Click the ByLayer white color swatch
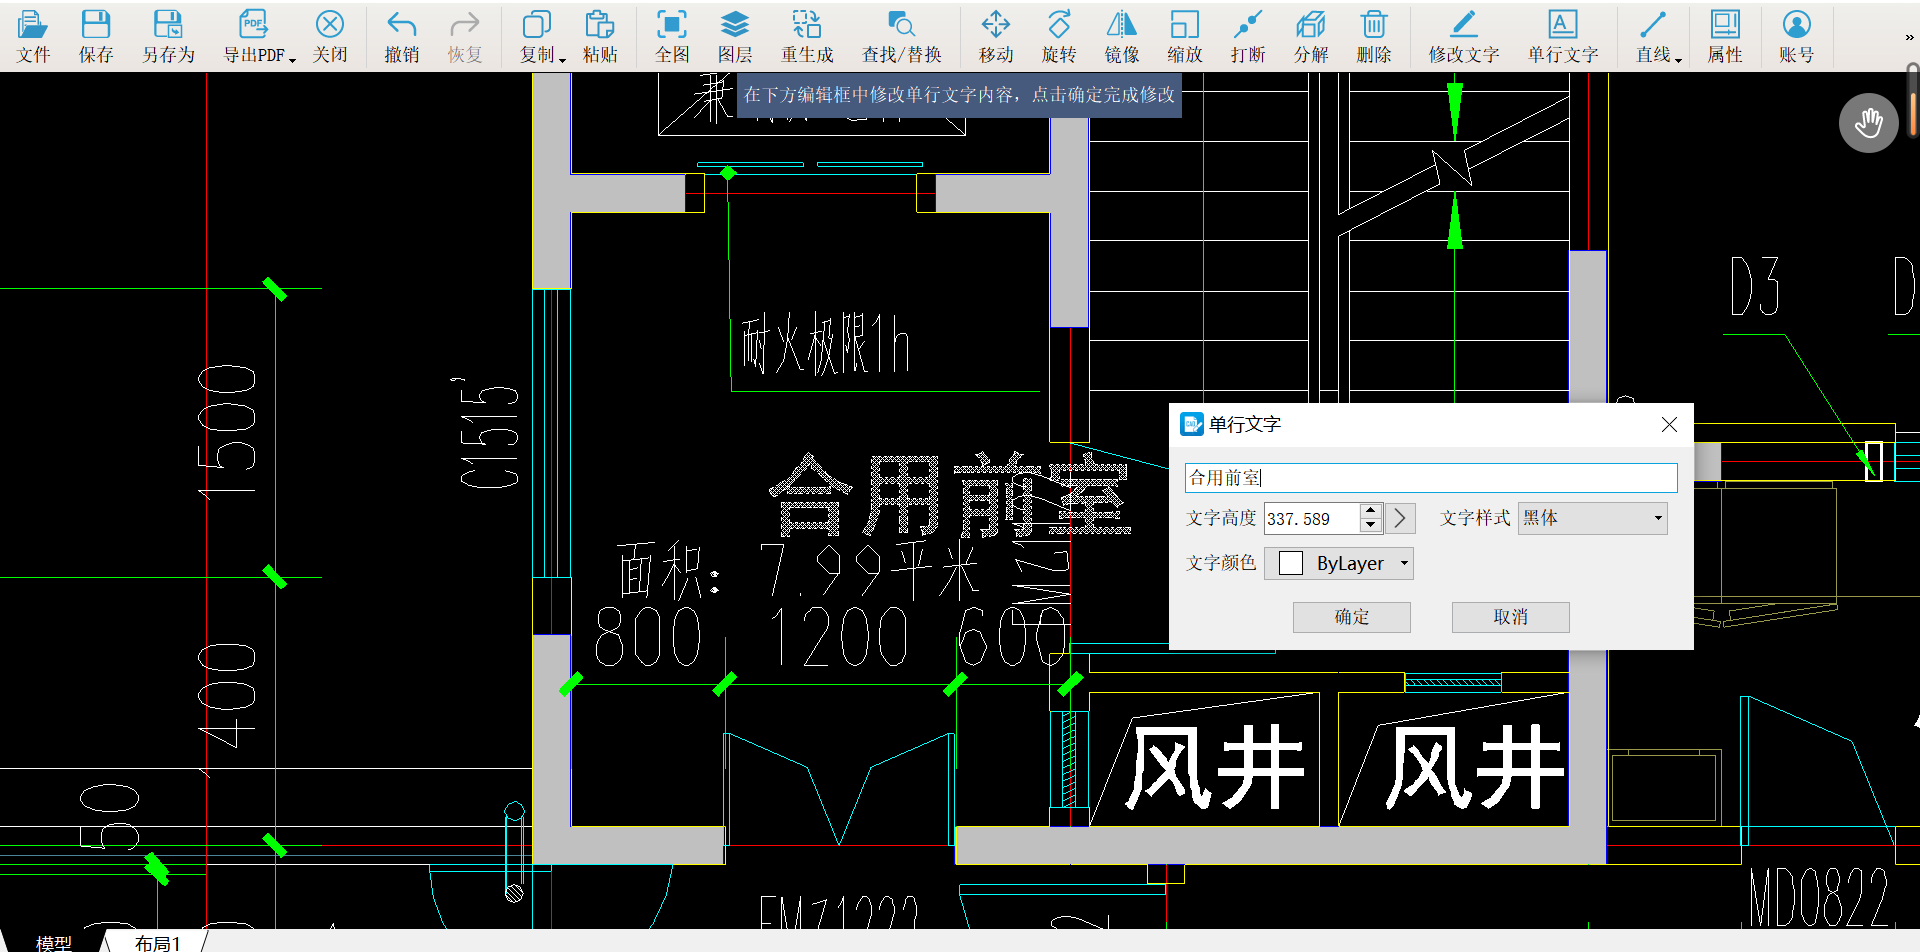Image resolution: width=1920 pixels, height=952 pixels. click(x=1291, y=563)
